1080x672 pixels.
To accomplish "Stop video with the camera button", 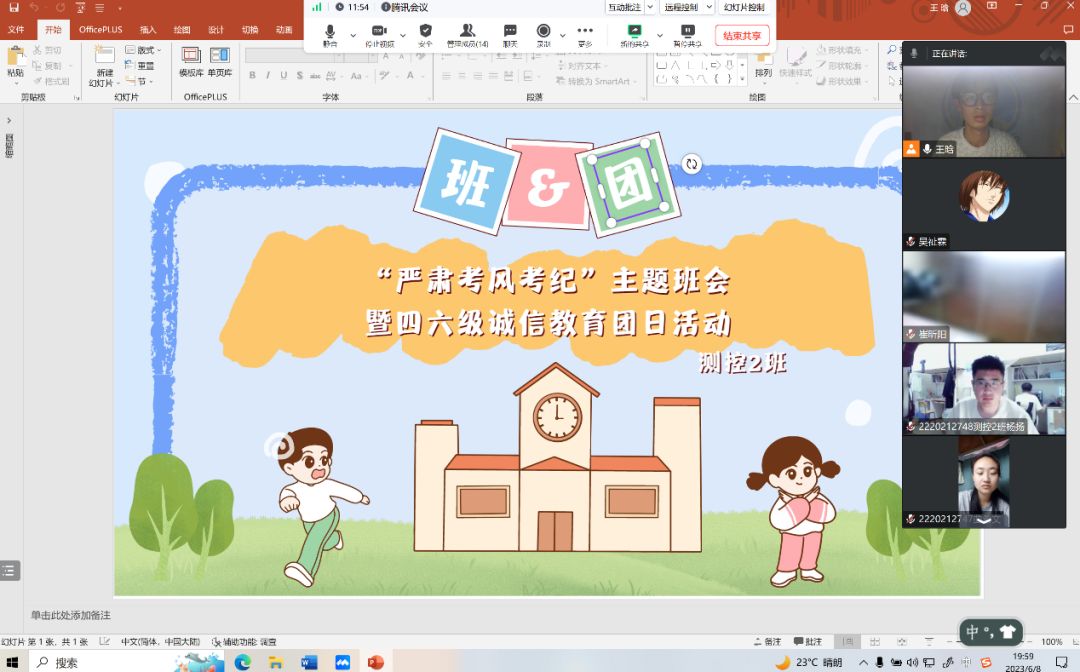I will (379, 35).
